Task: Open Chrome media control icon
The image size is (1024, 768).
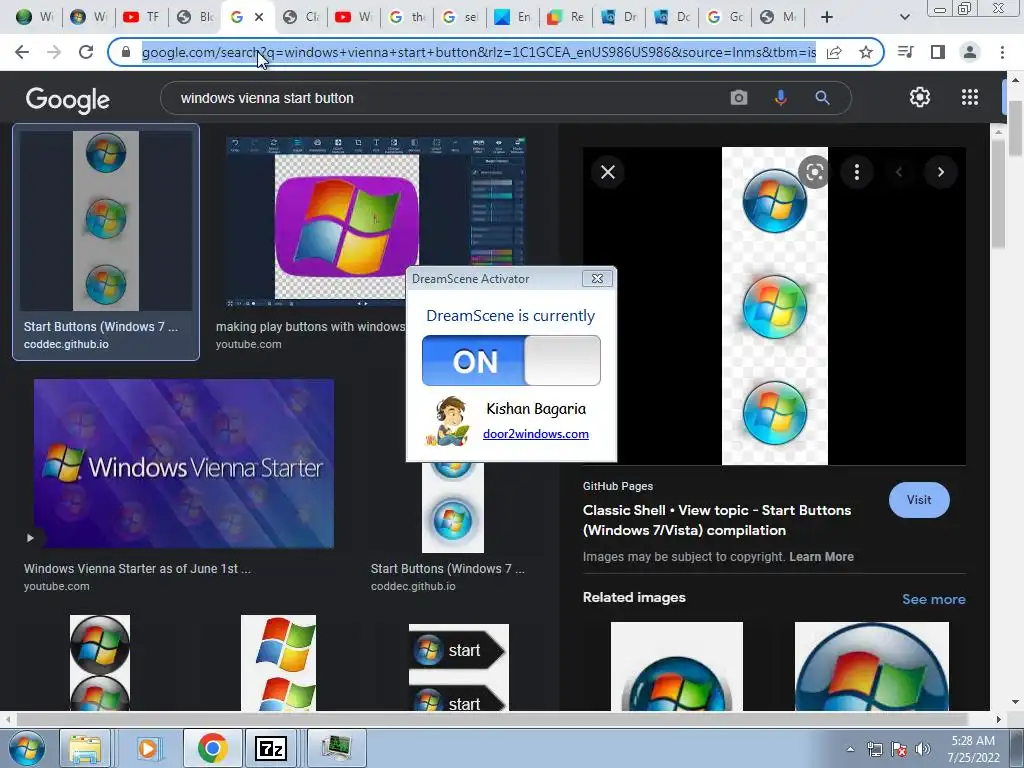Action: click(x=906, y=52)
